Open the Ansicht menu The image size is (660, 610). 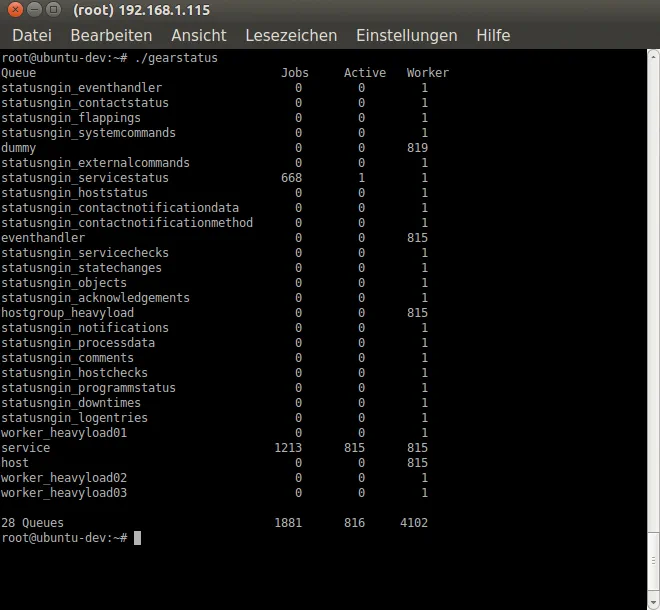[x=199, y=35]
